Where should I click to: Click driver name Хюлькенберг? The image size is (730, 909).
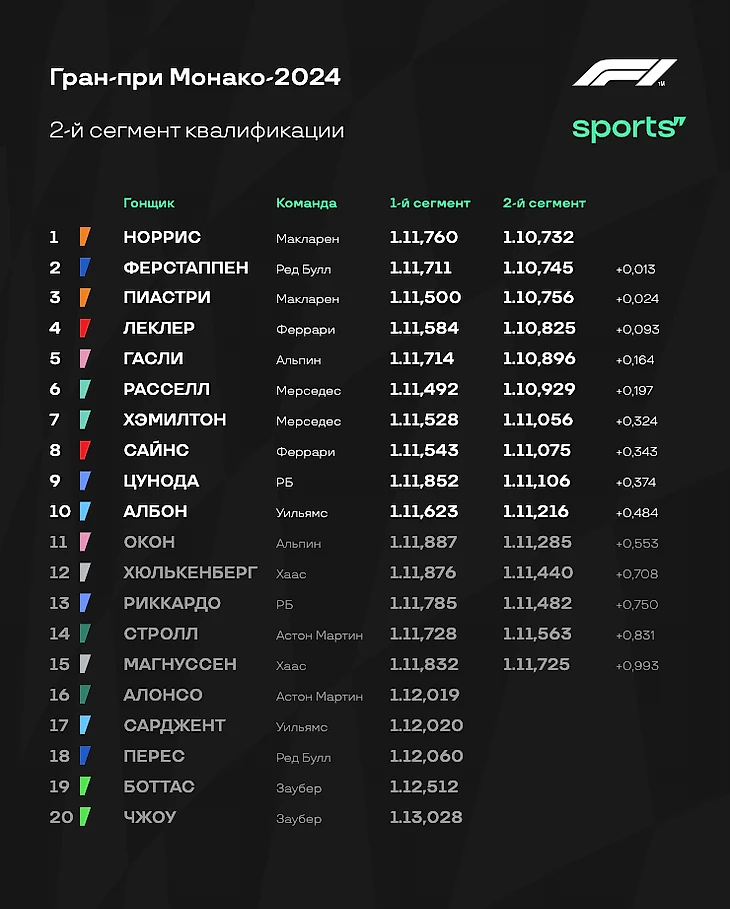click(x=190, y=573)
